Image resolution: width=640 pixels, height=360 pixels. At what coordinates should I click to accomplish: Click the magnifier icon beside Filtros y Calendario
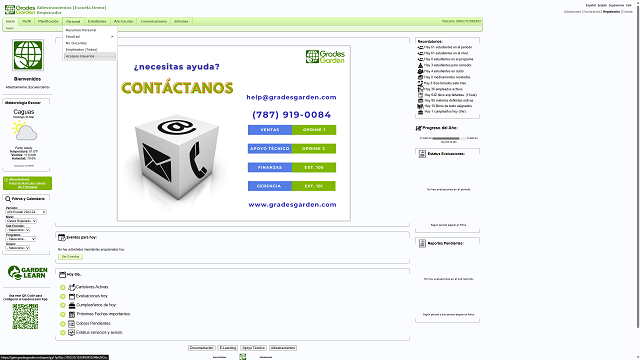click(x=8, y=199)
